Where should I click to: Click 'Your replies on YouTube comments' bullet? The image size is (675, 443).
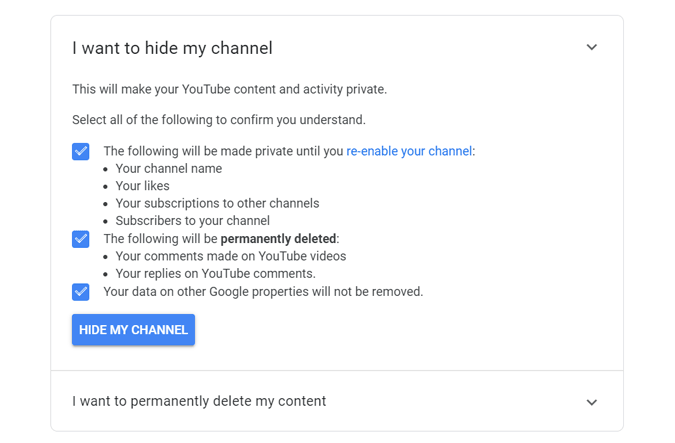coord(215,273)
